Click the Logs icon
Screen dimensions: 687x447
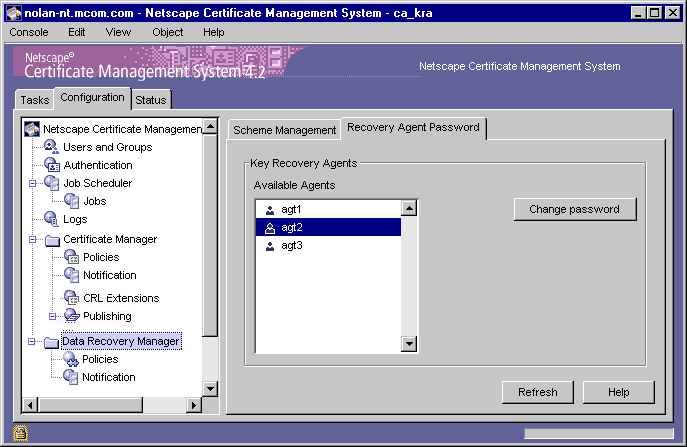[52, 219]
